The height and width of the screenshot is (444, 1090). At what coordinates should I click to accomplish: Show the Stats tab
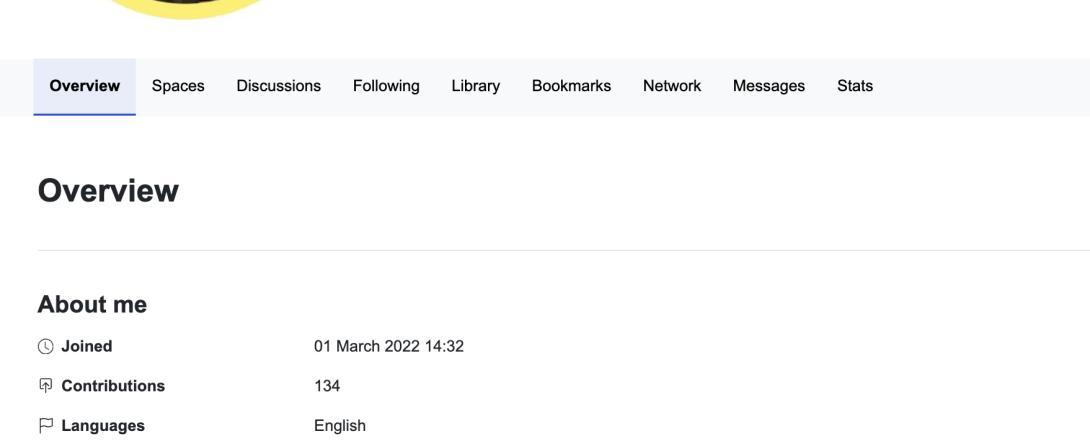[855, 86]
